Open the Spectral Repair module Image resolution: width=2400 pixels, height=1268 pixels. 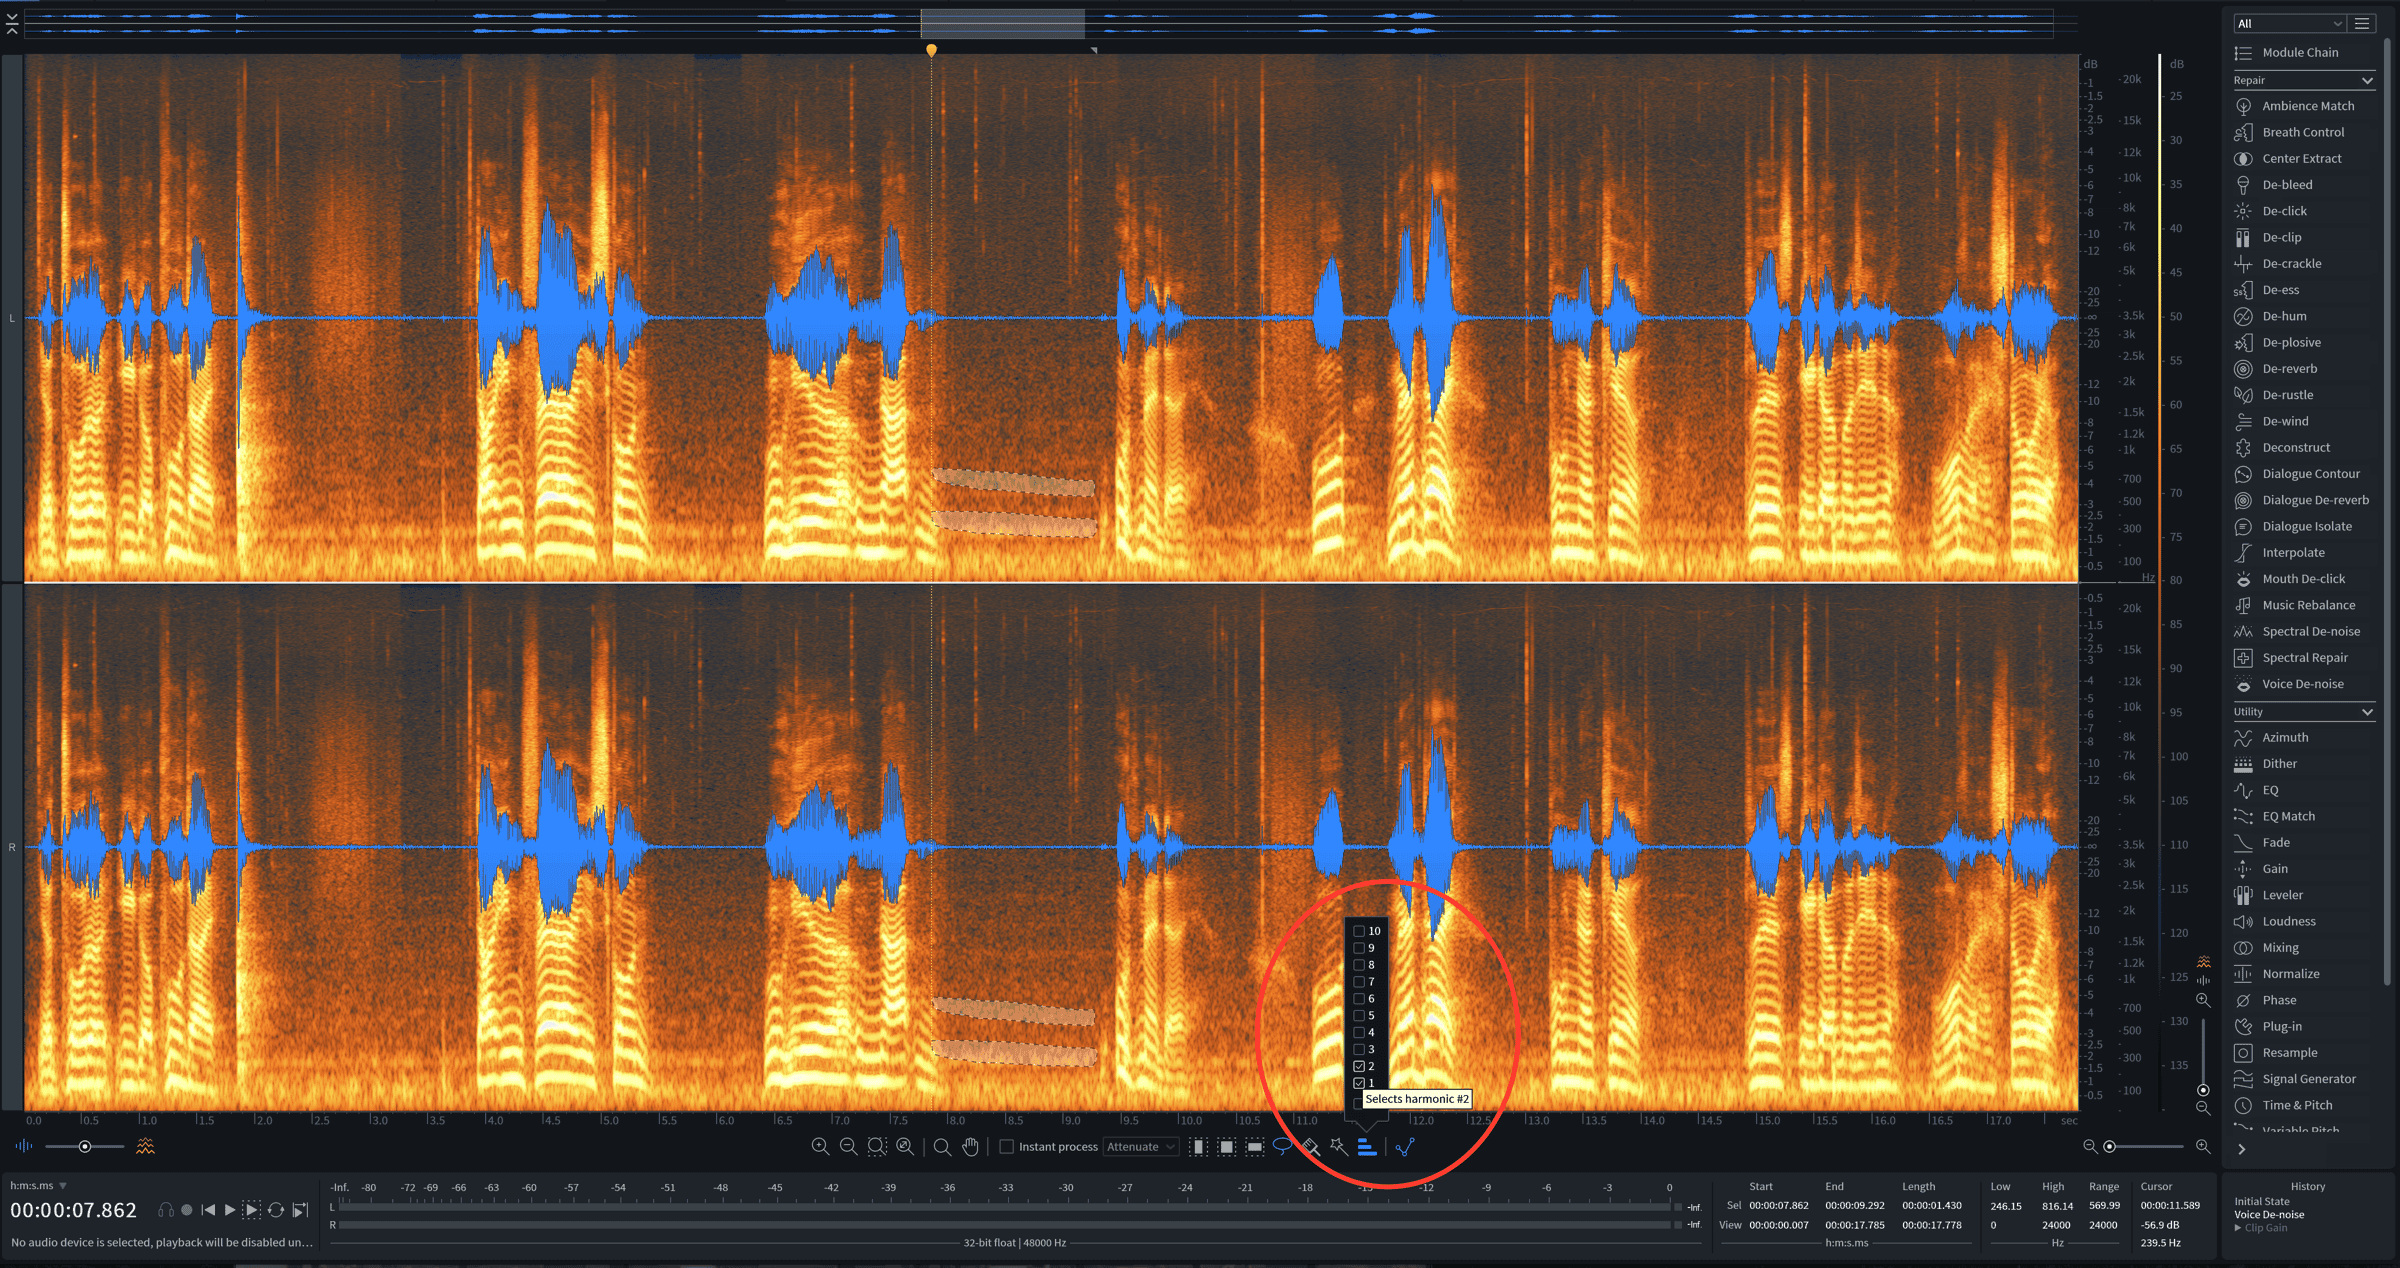point(2304,658)
